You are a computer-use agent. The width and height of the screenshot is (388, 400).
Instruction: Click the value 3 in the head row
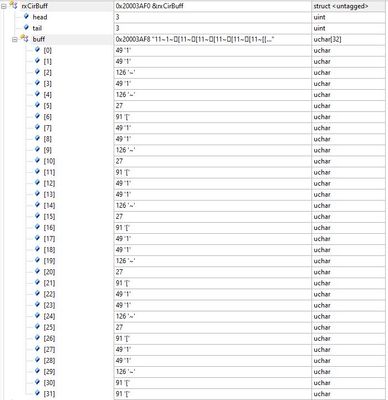pos(118,17)
